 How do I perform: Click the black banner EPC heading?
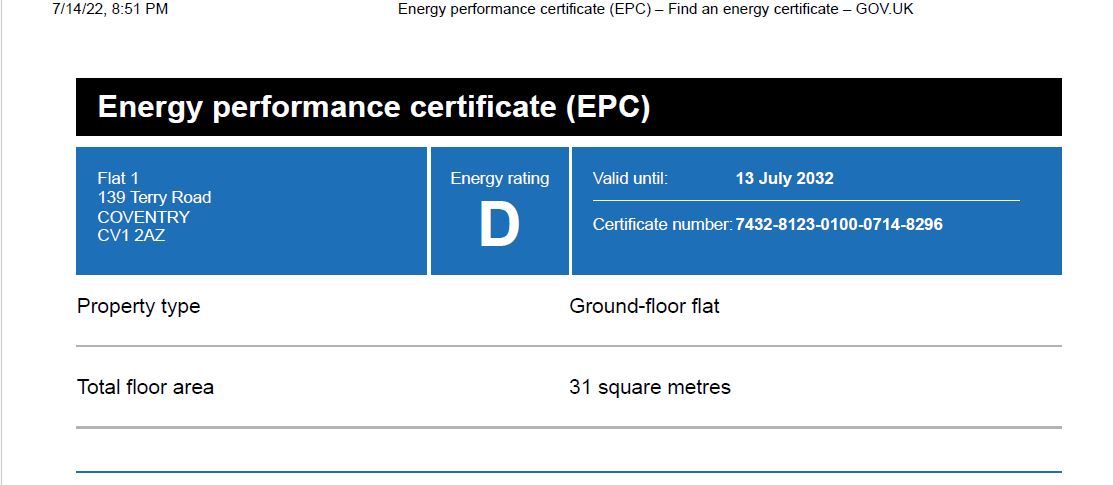[374, 107]
